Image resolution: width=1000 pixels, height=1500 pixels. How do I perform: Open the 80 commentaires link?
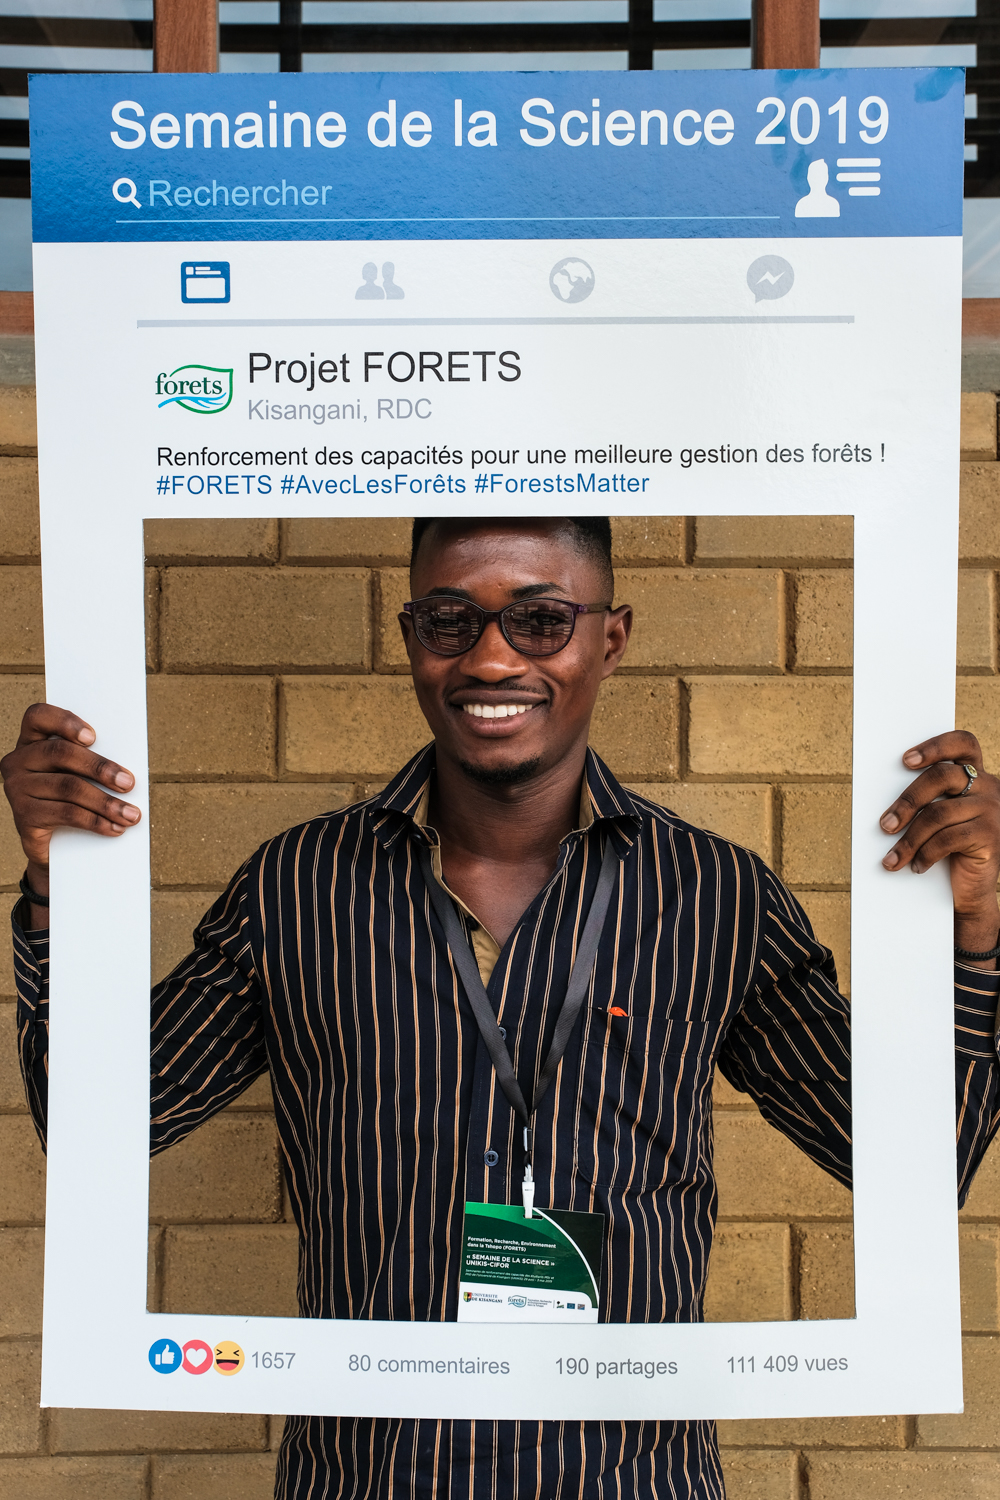point(429,1365)
